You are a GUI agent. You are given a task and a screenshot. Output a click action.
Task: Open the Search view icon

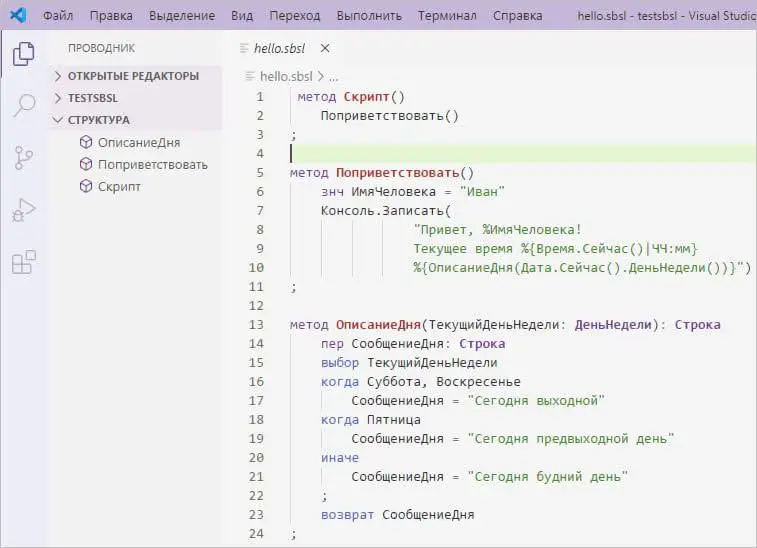pyautogui.click(x=23, y=105)
